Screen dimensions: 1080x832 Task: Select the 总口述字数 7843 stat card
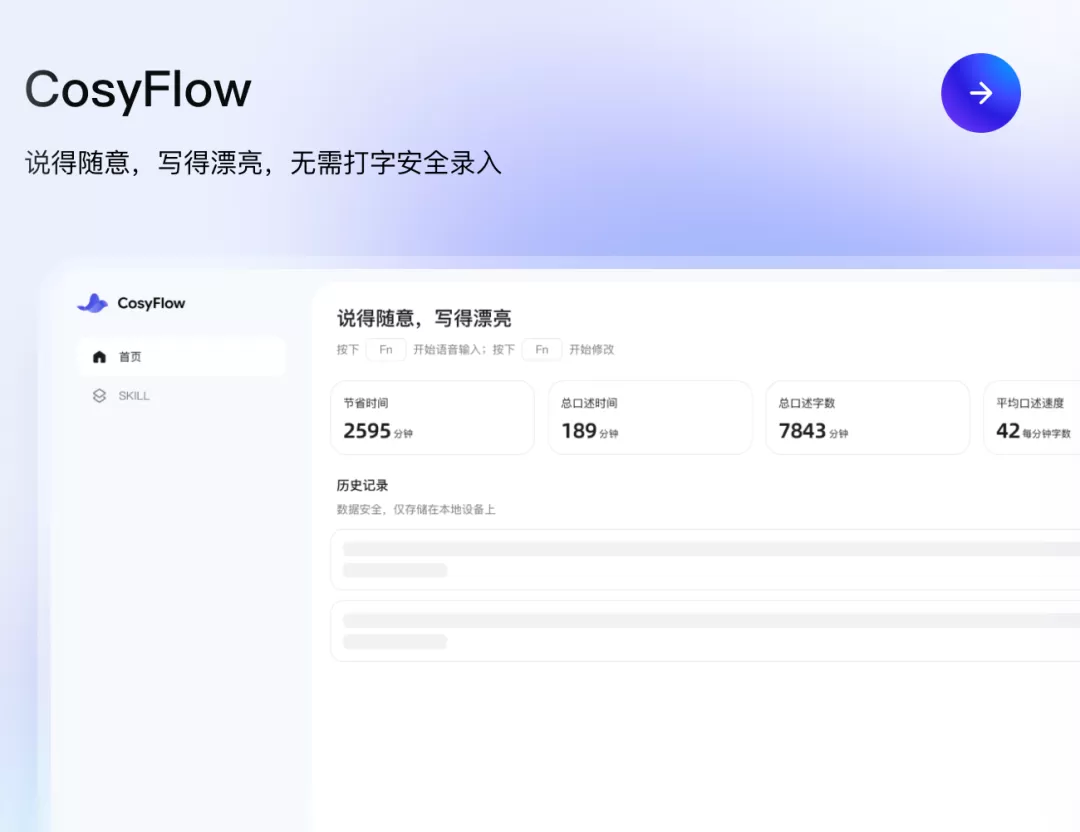pyautogui.click(x=868, y=417)
